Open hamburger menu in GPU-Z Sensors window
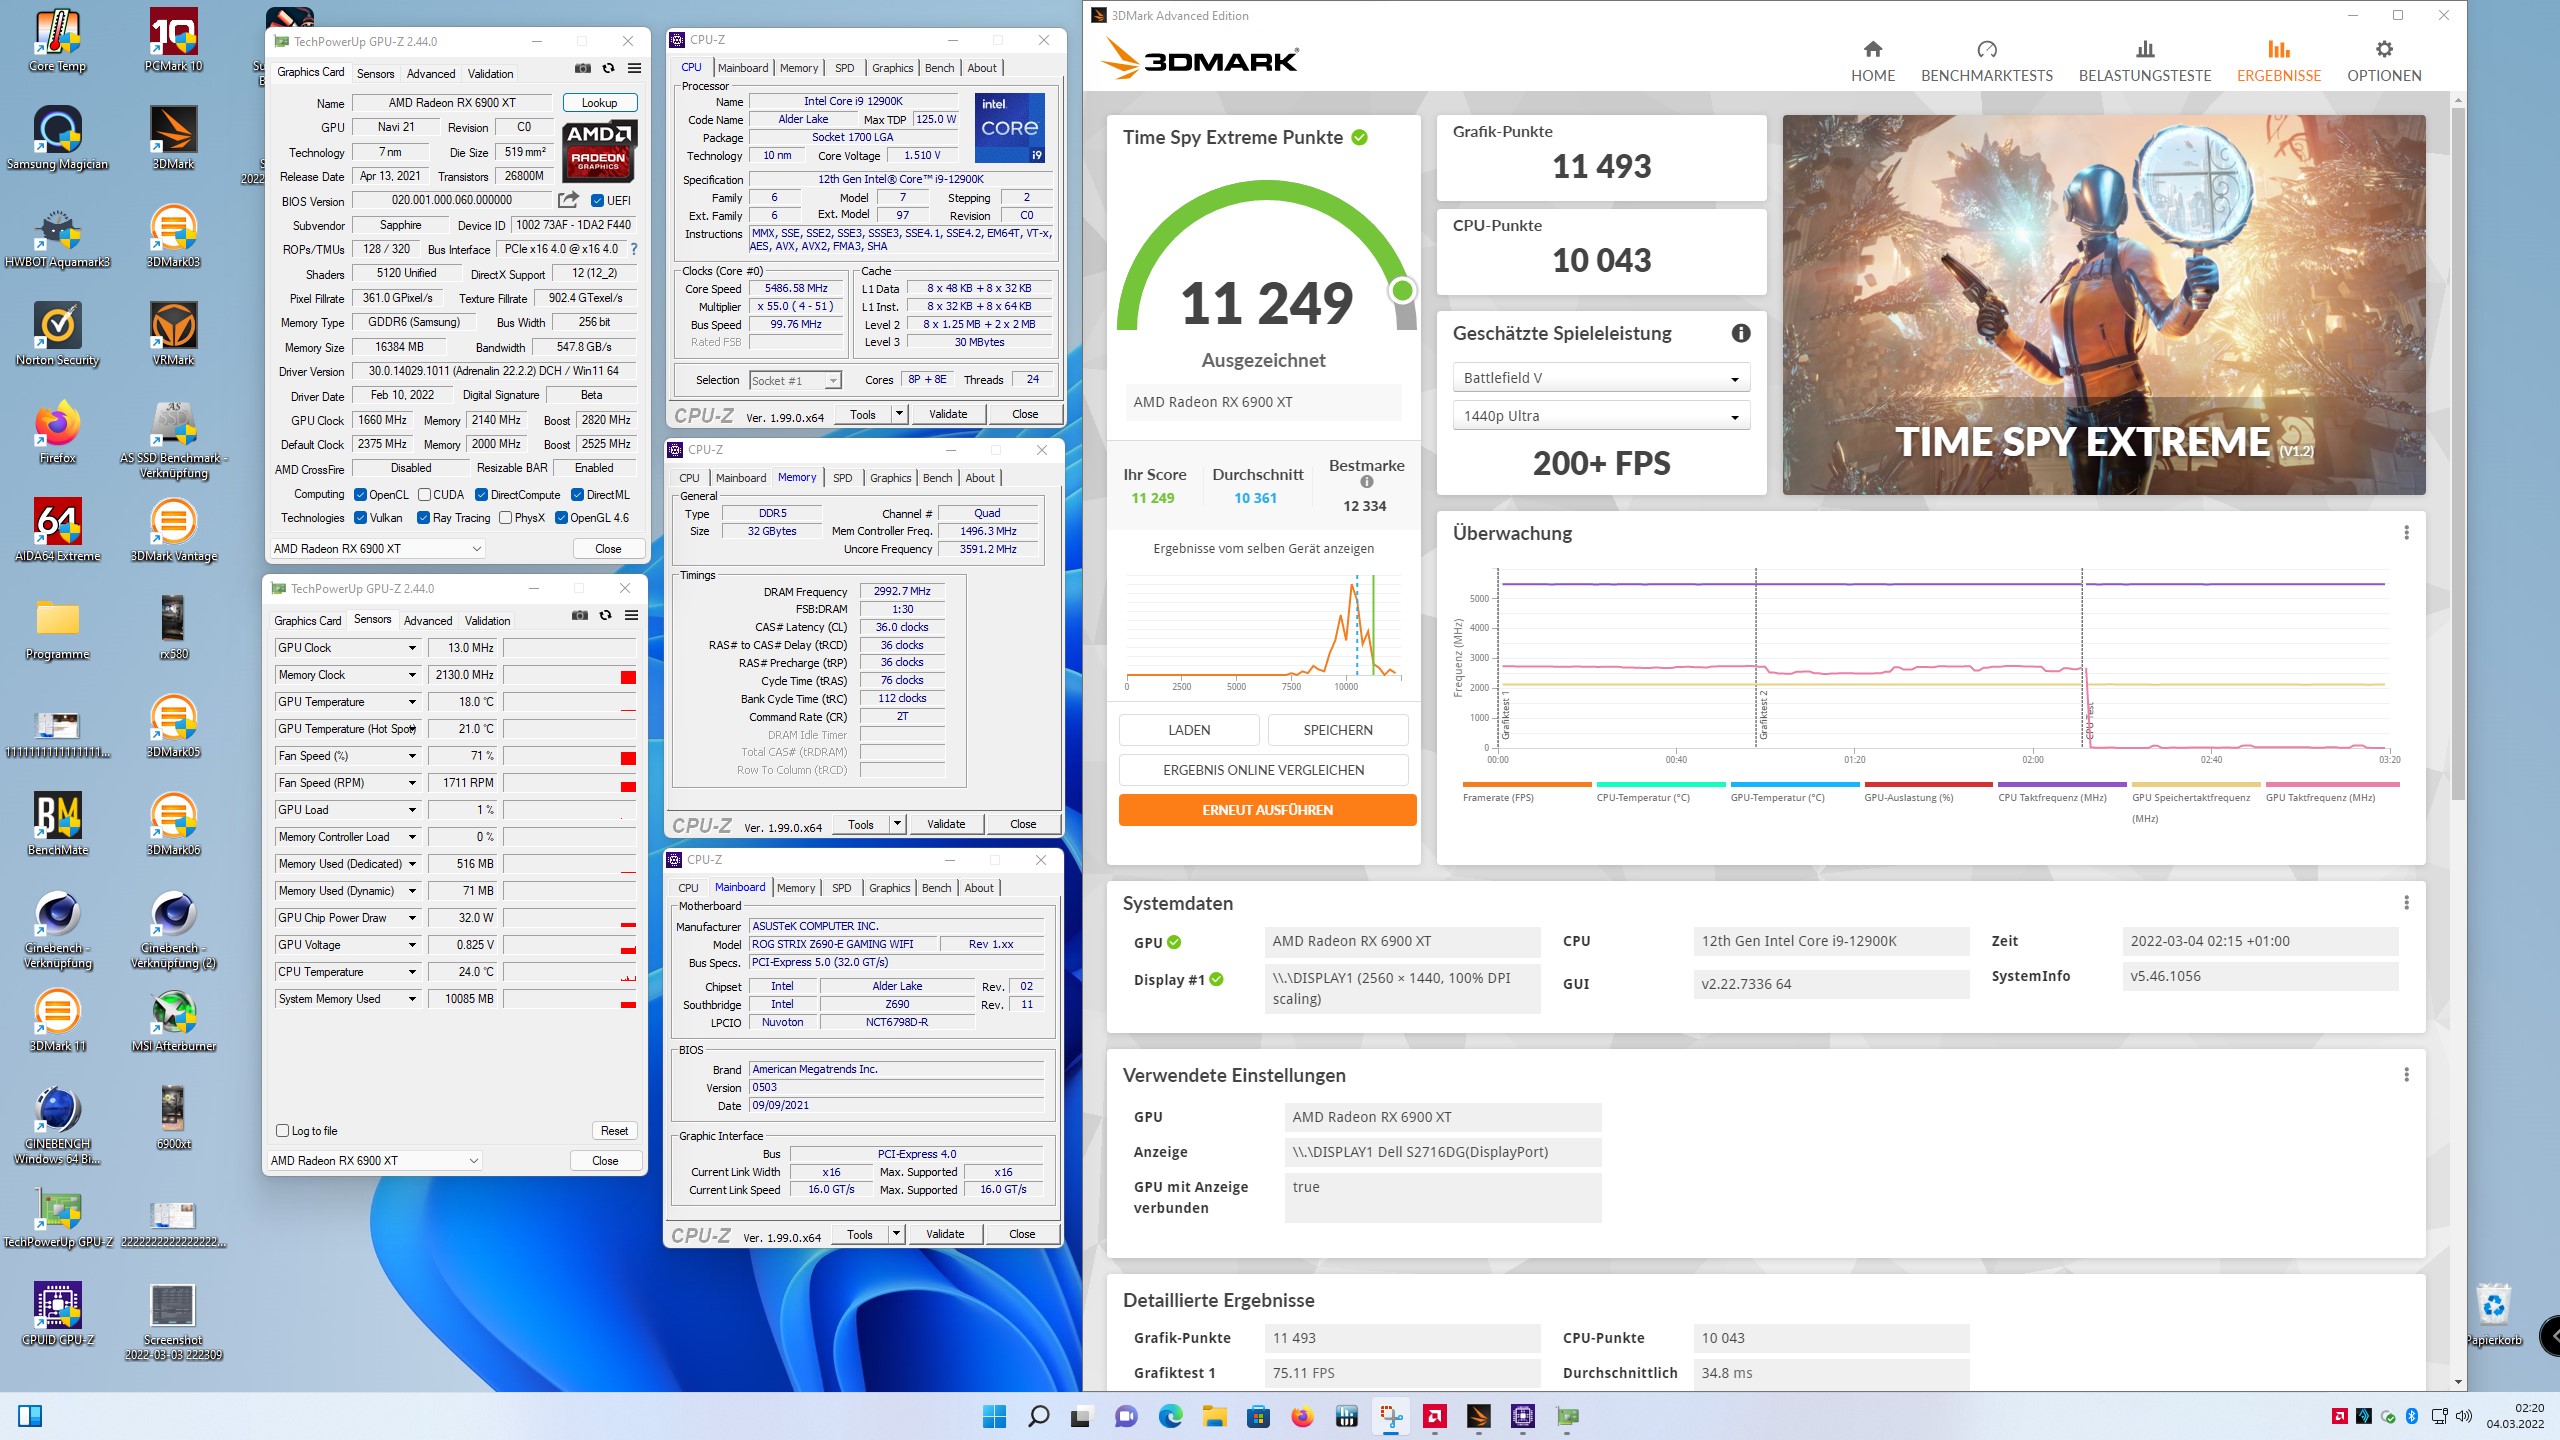 631,615
